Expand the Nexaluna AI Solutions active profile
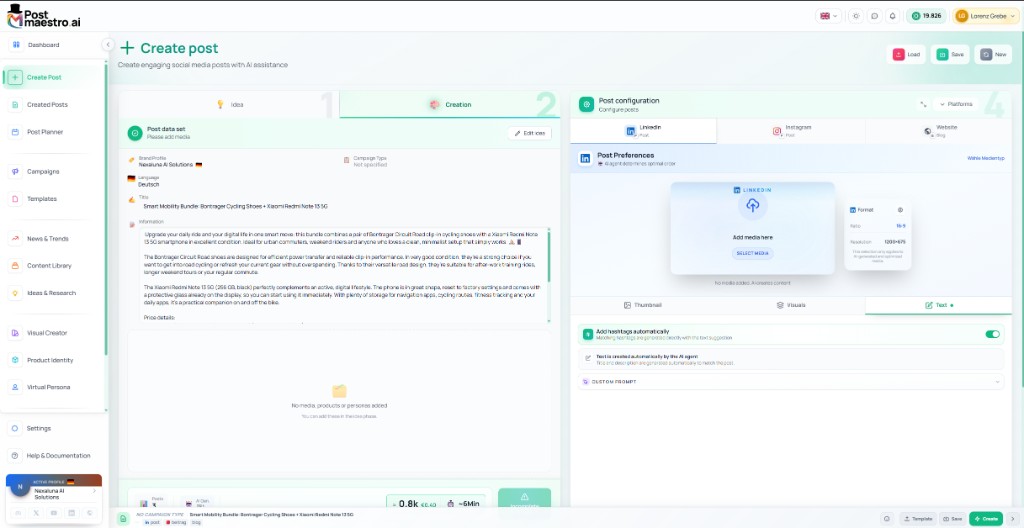The width and height of the screenshot is (1024, 528). pyautogui.click(x=94, y=490)
